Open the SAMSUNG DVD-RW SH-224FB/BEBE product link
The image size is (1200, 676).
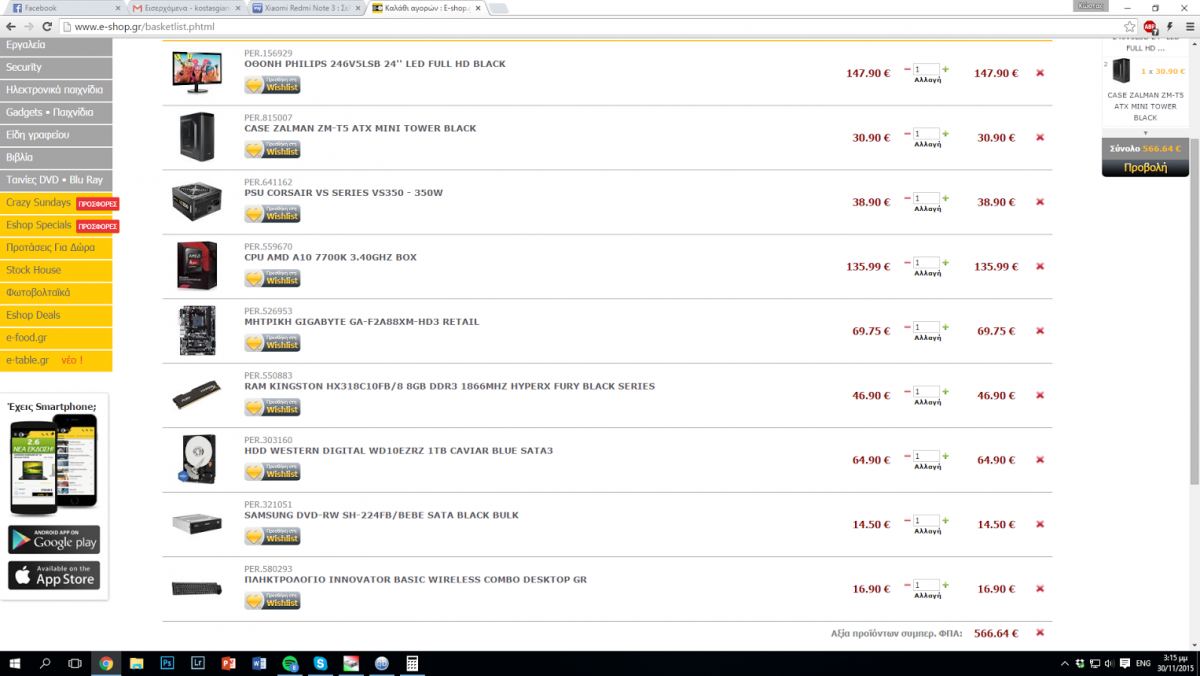[381, 515]
